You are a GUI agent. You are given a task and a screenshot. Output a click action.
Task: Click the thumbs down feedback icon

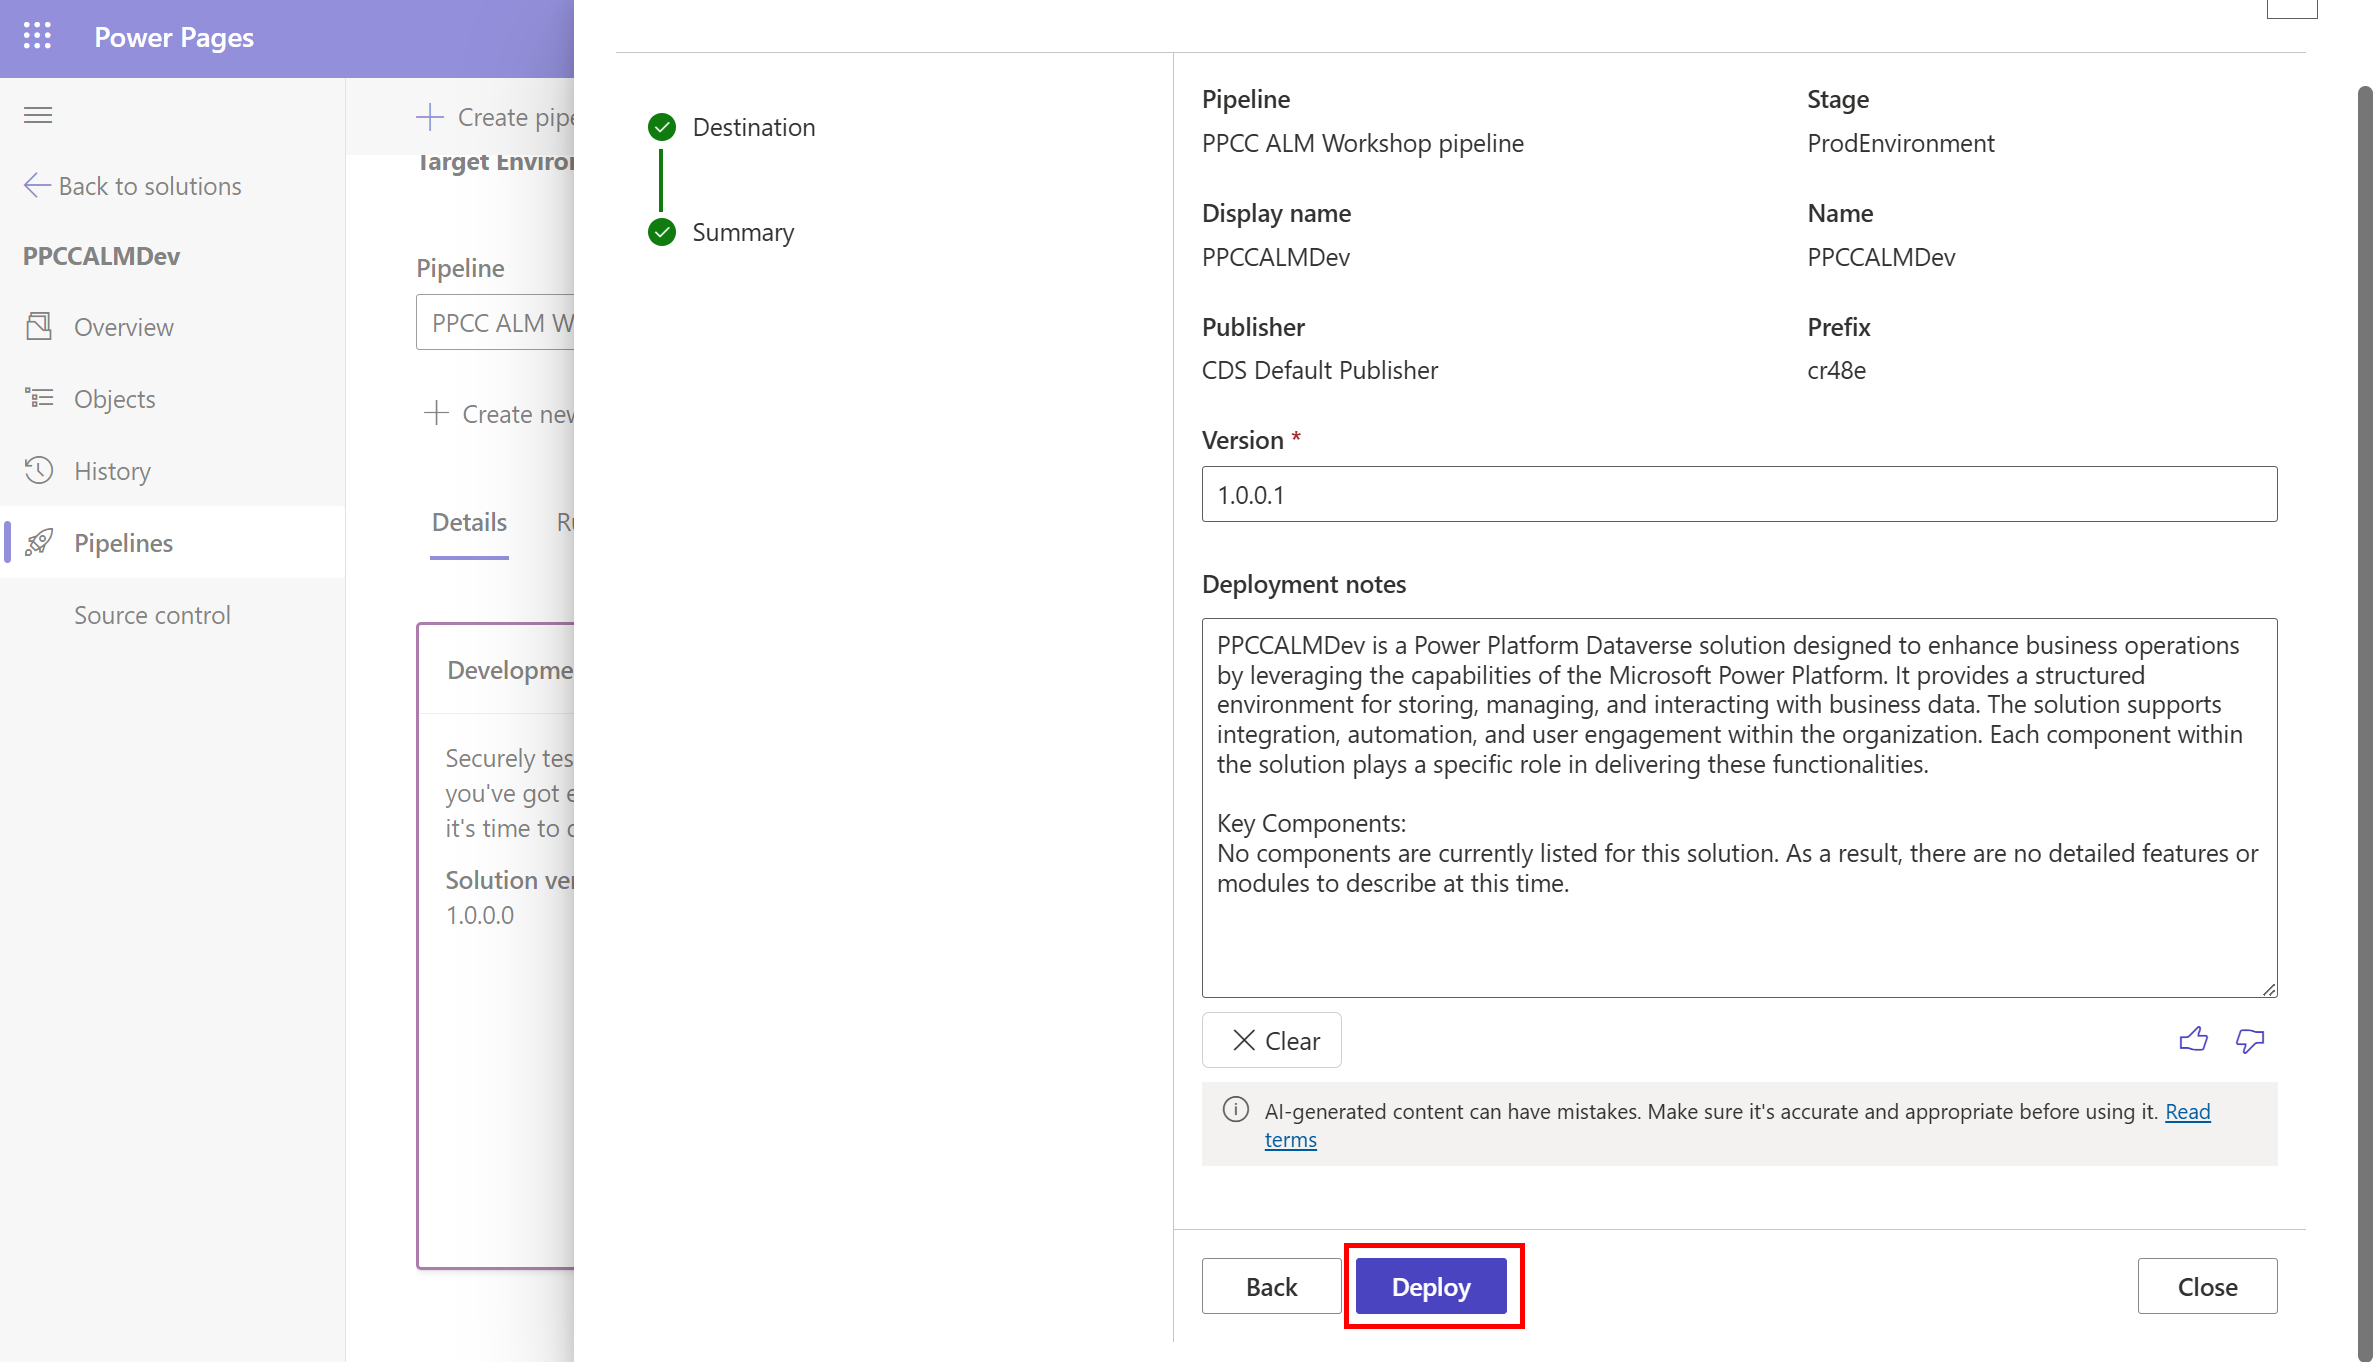2249,1040
